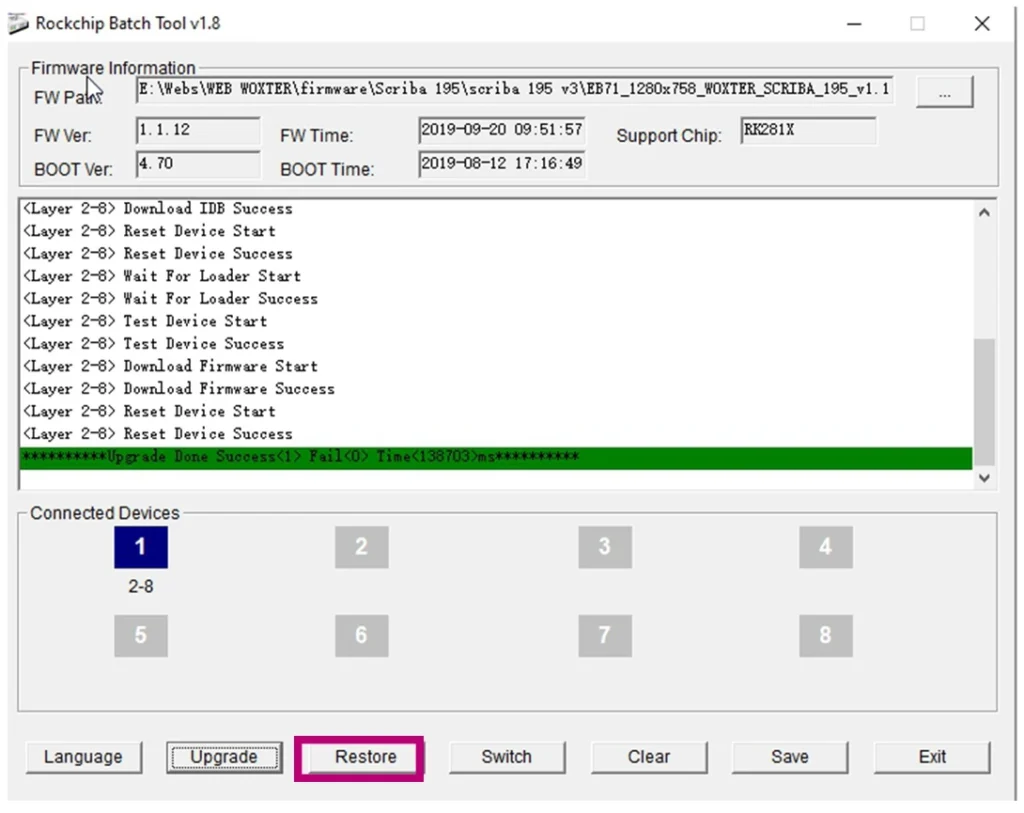Exit the Rockchip Batch Tool
The width and height of the screenshot is (1024, 813).
[932, 757]
